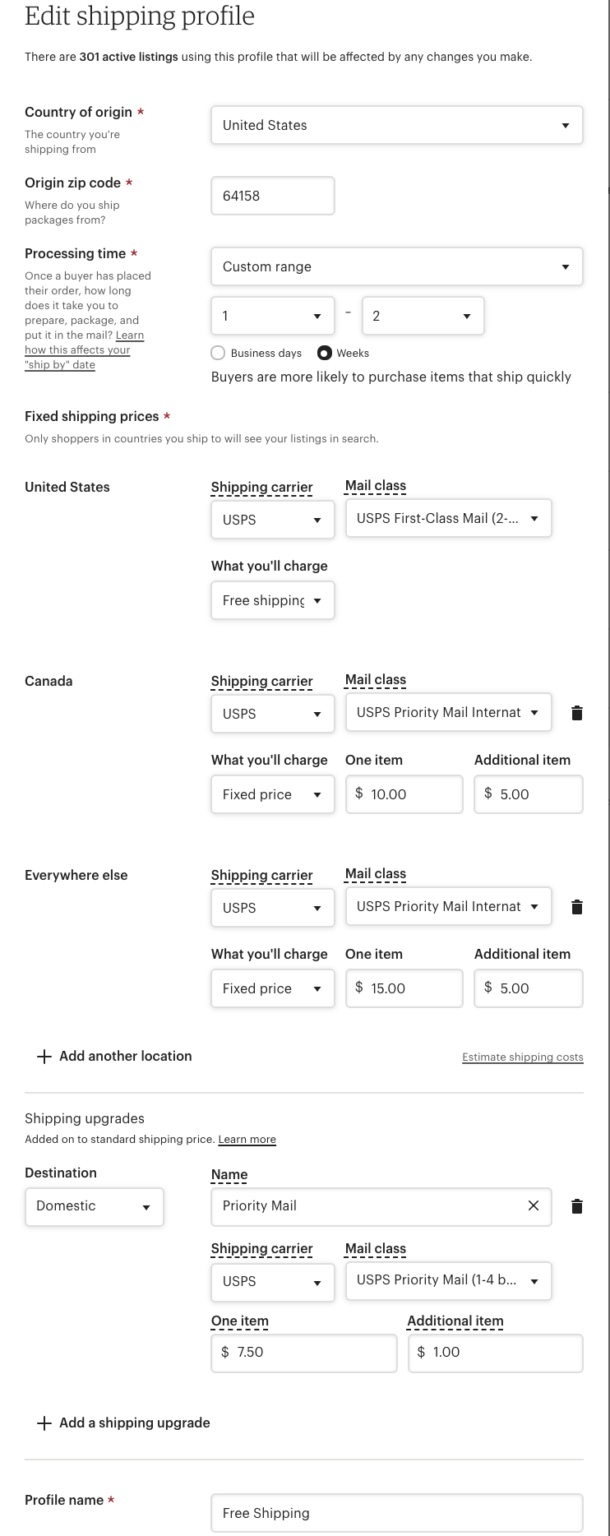Remove the Everywhere else shipping row
This screenshot has height=1536, width=610.
click(x=577, y=907)
